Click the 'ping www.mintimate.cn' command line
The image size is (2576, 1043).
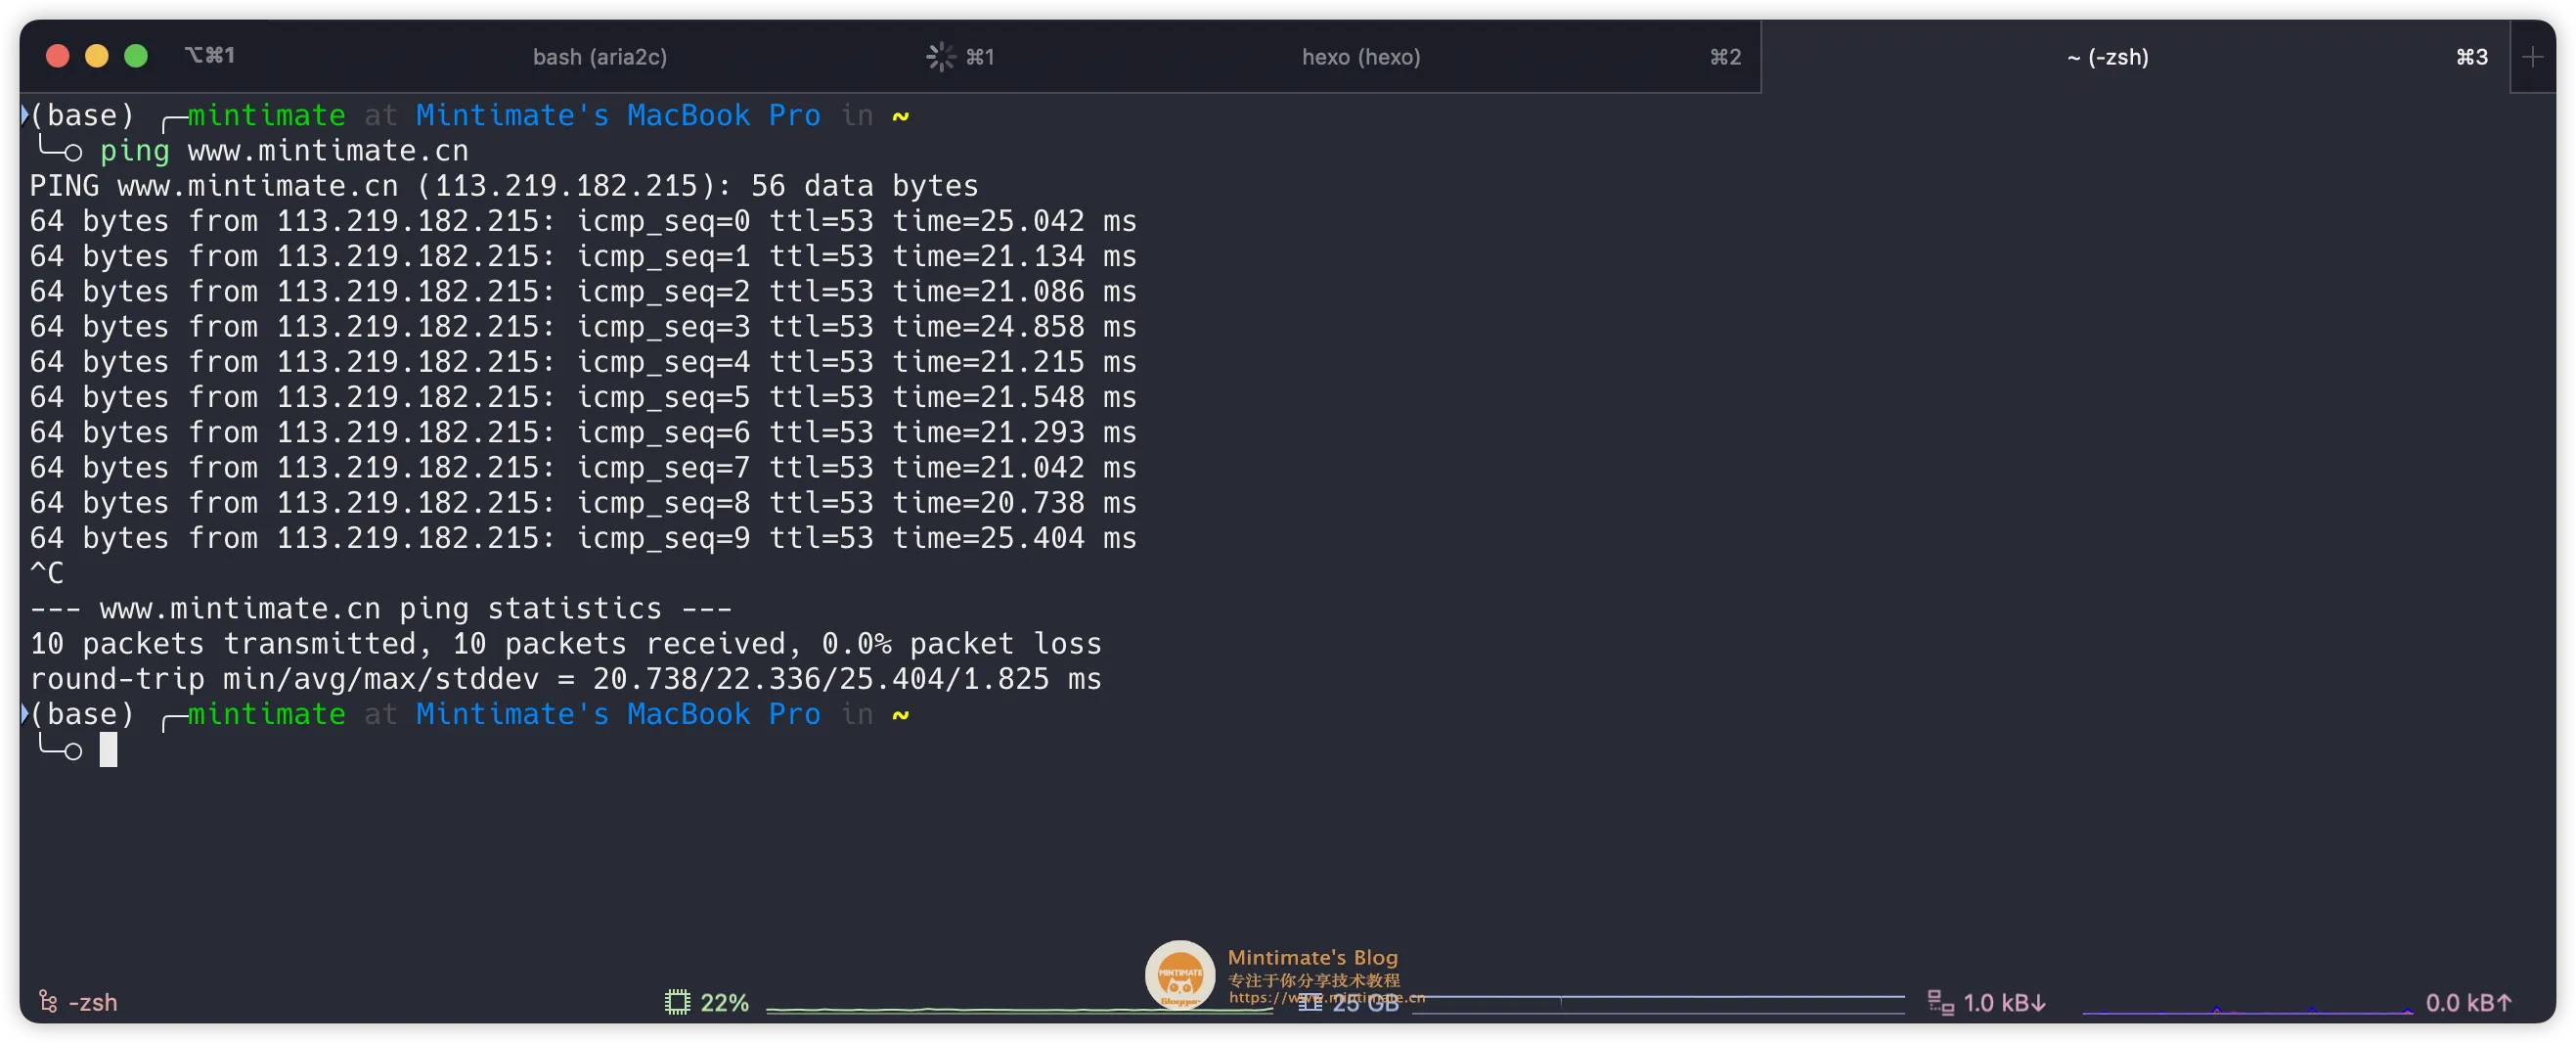(x=284, y=151)
